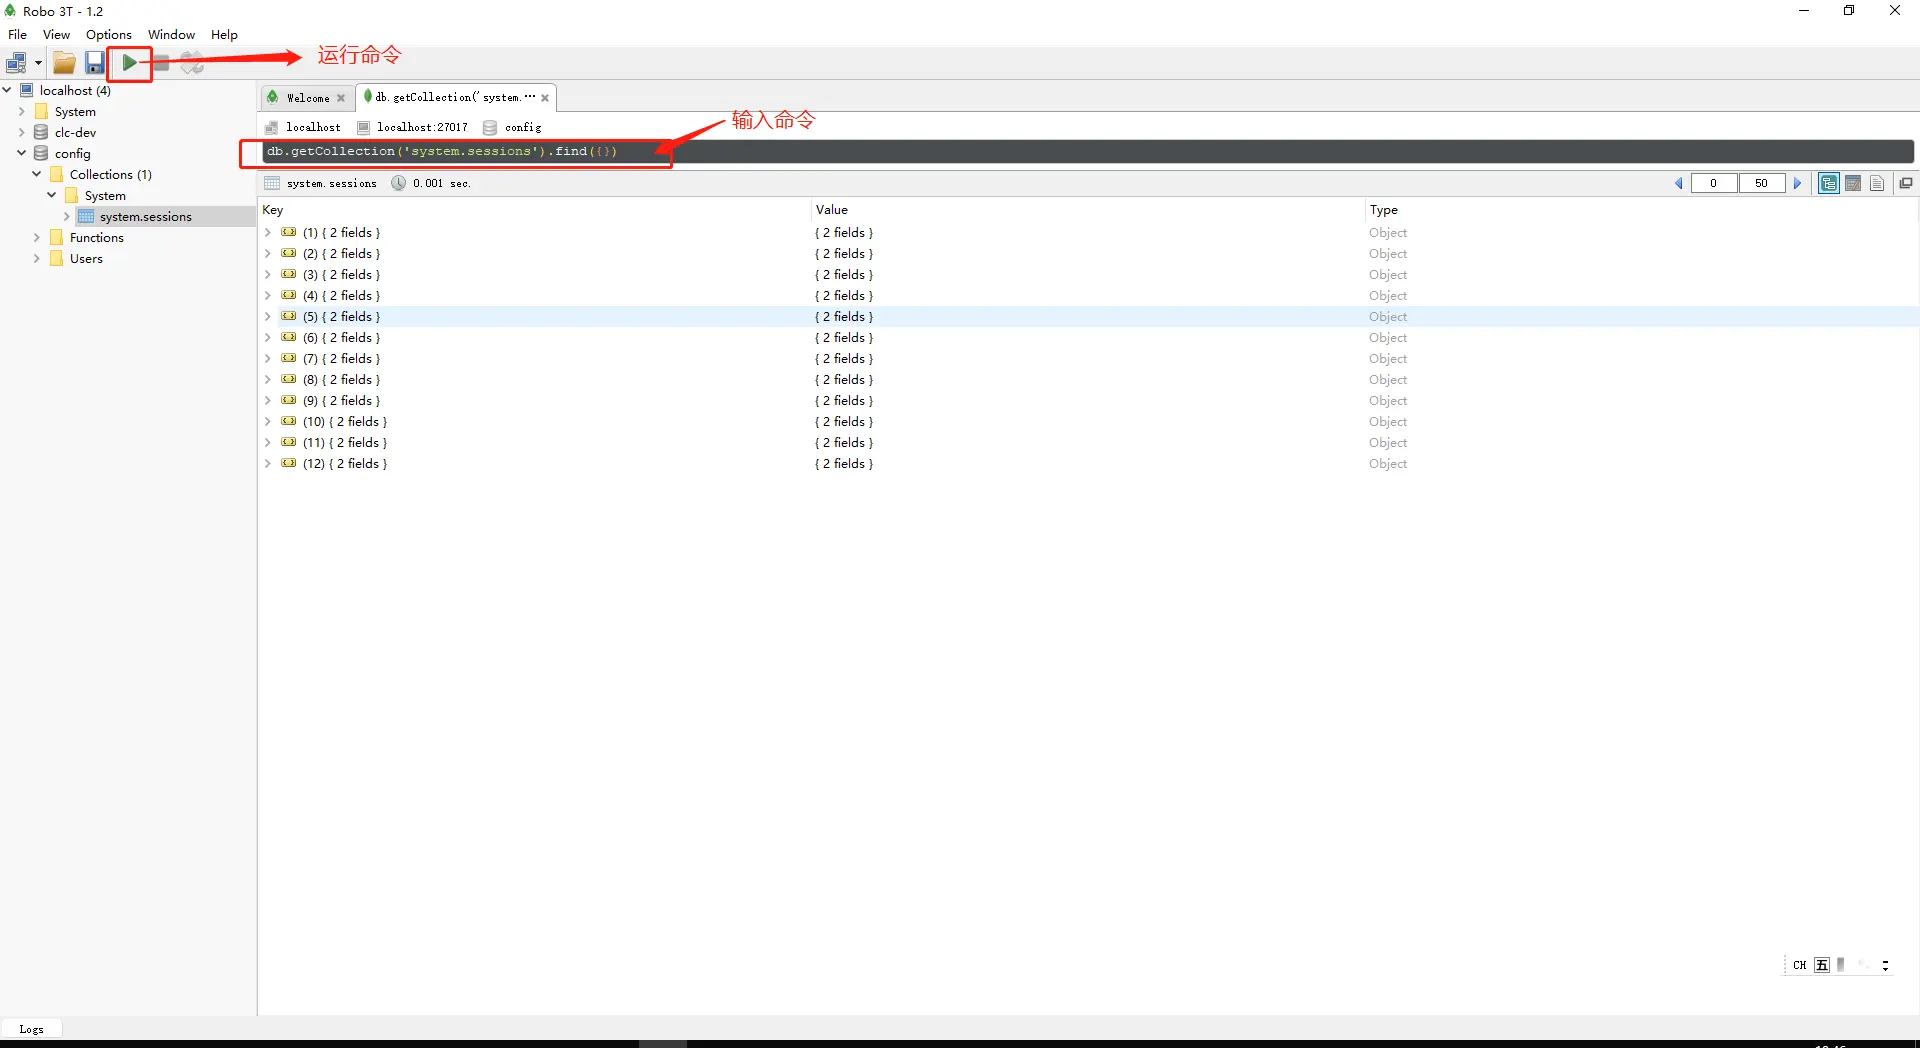The width and height of the screenshot is (1920, 1048).
Task: Stop execution with the gray stop icon
Action: (x=161, y=63)
